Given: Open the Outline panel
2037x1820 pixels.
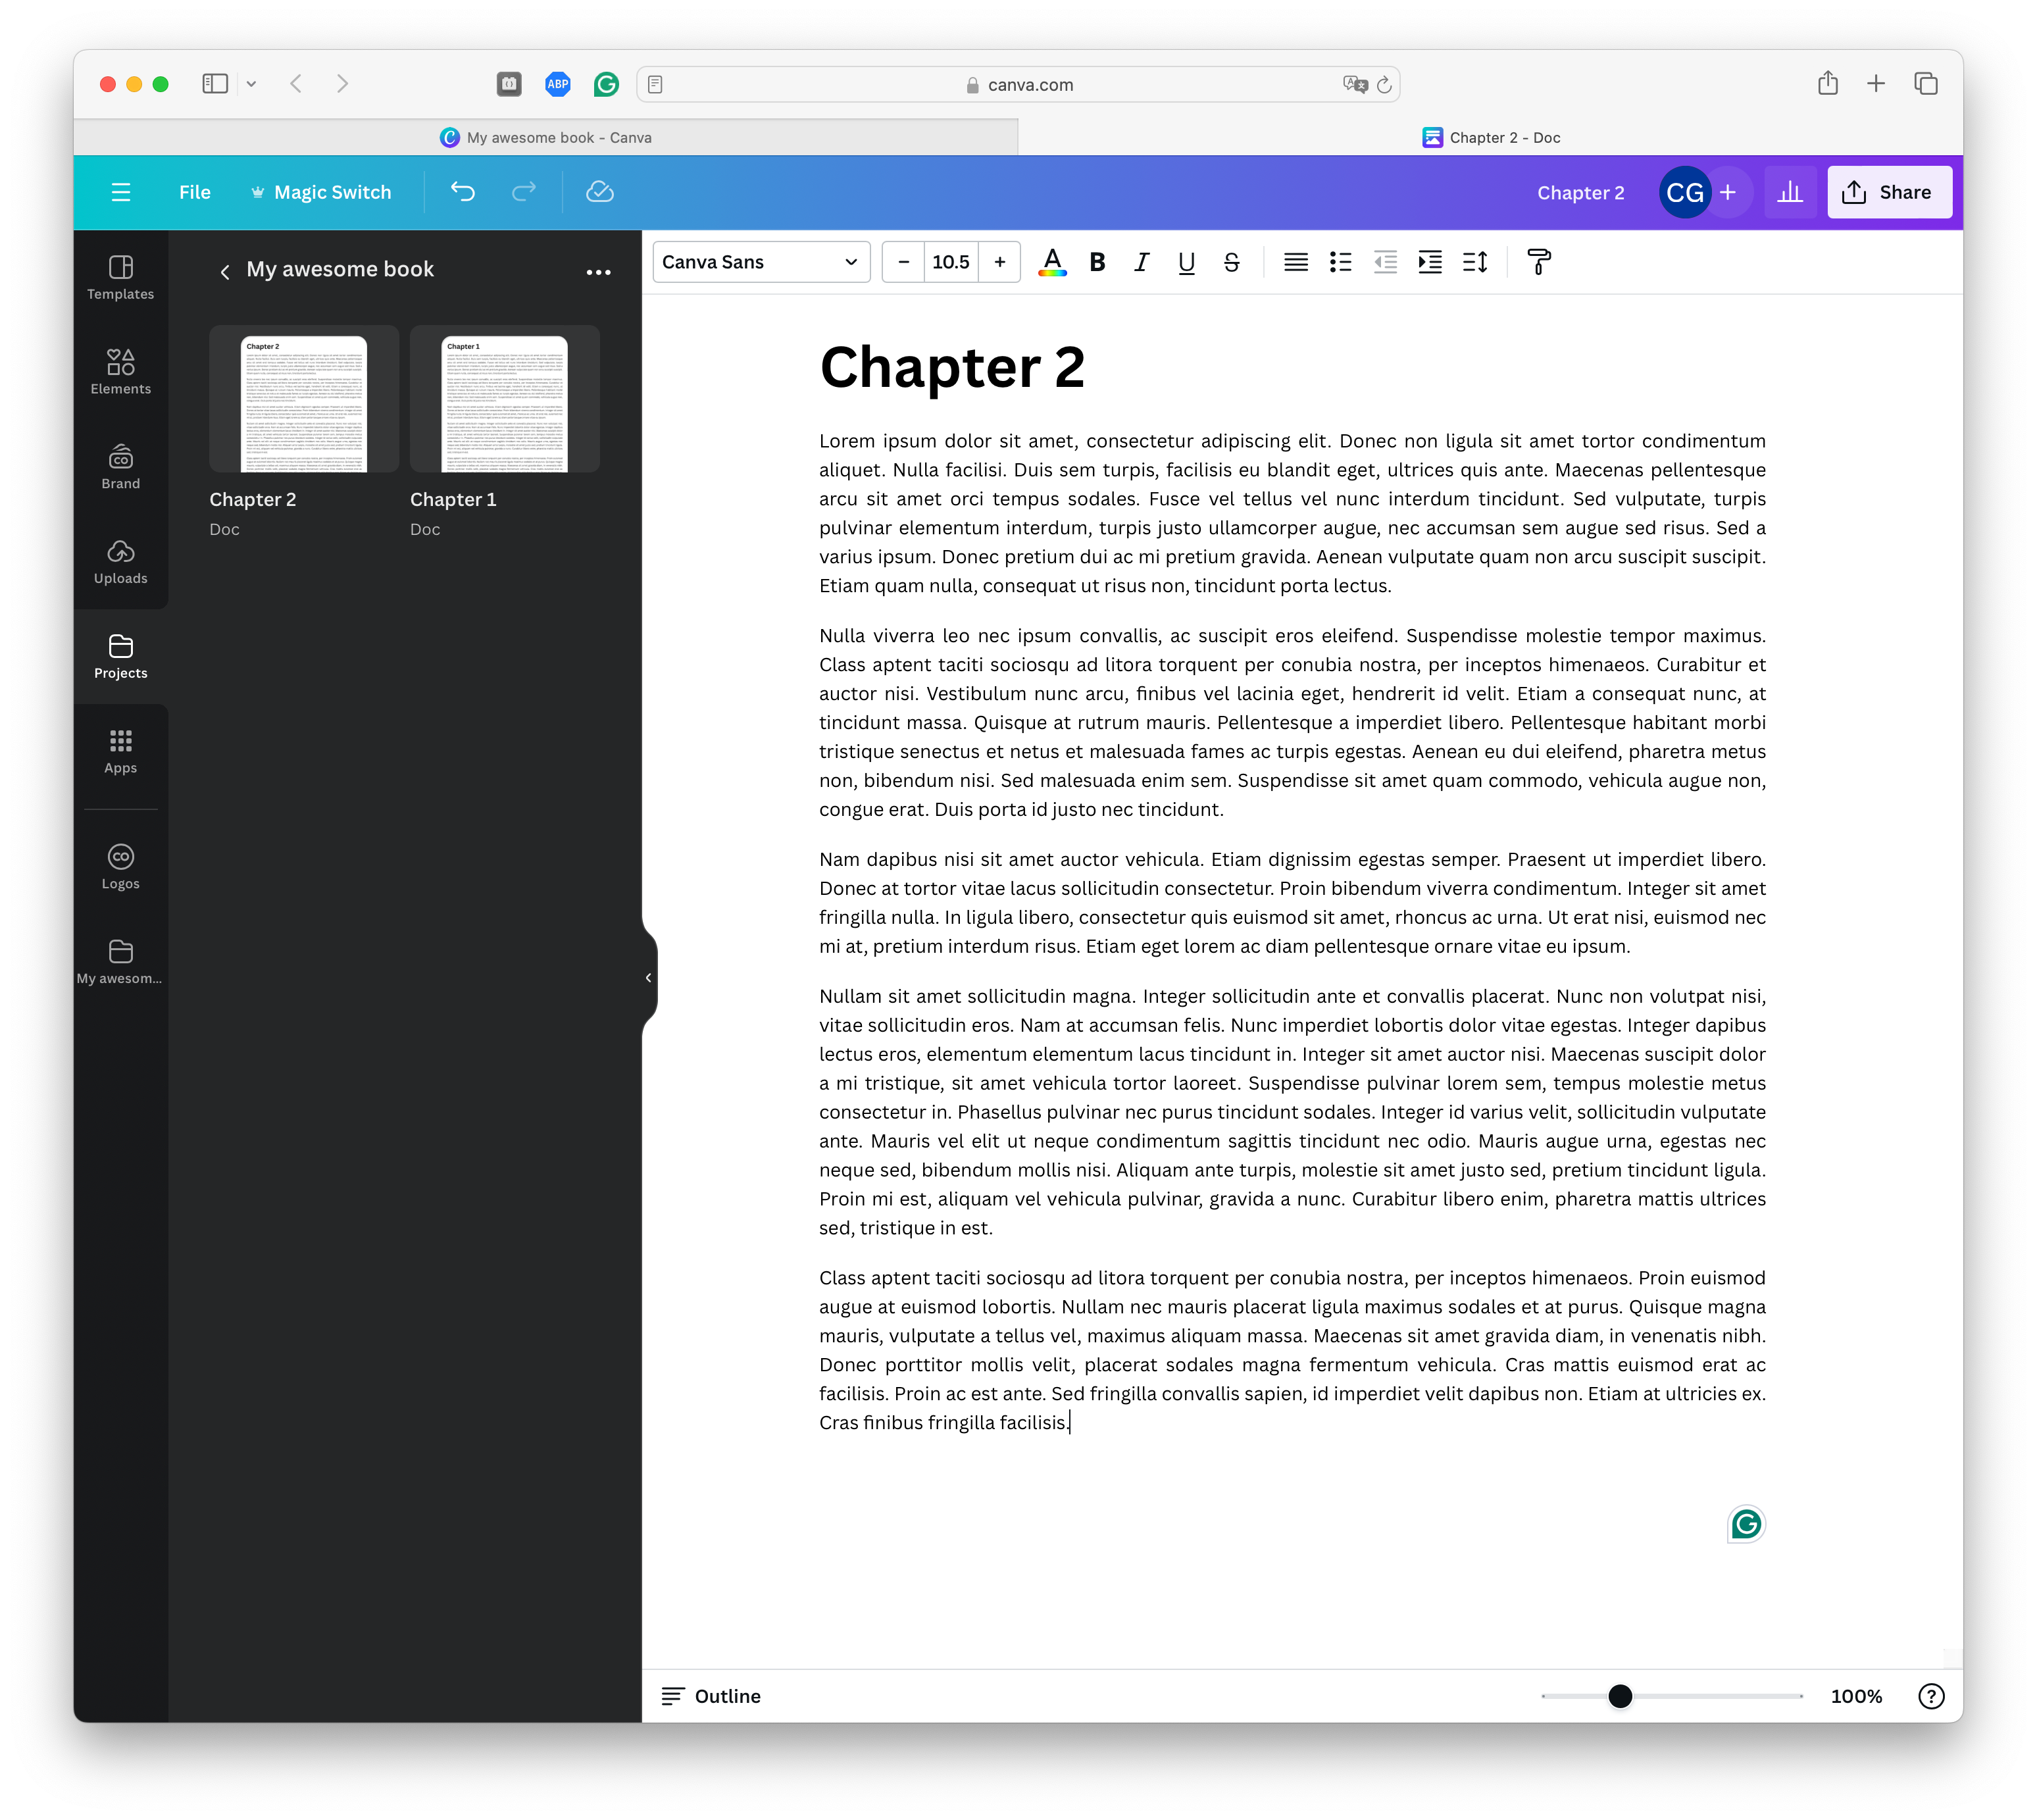Looking at the screenshot, I should pos(711,1696).
